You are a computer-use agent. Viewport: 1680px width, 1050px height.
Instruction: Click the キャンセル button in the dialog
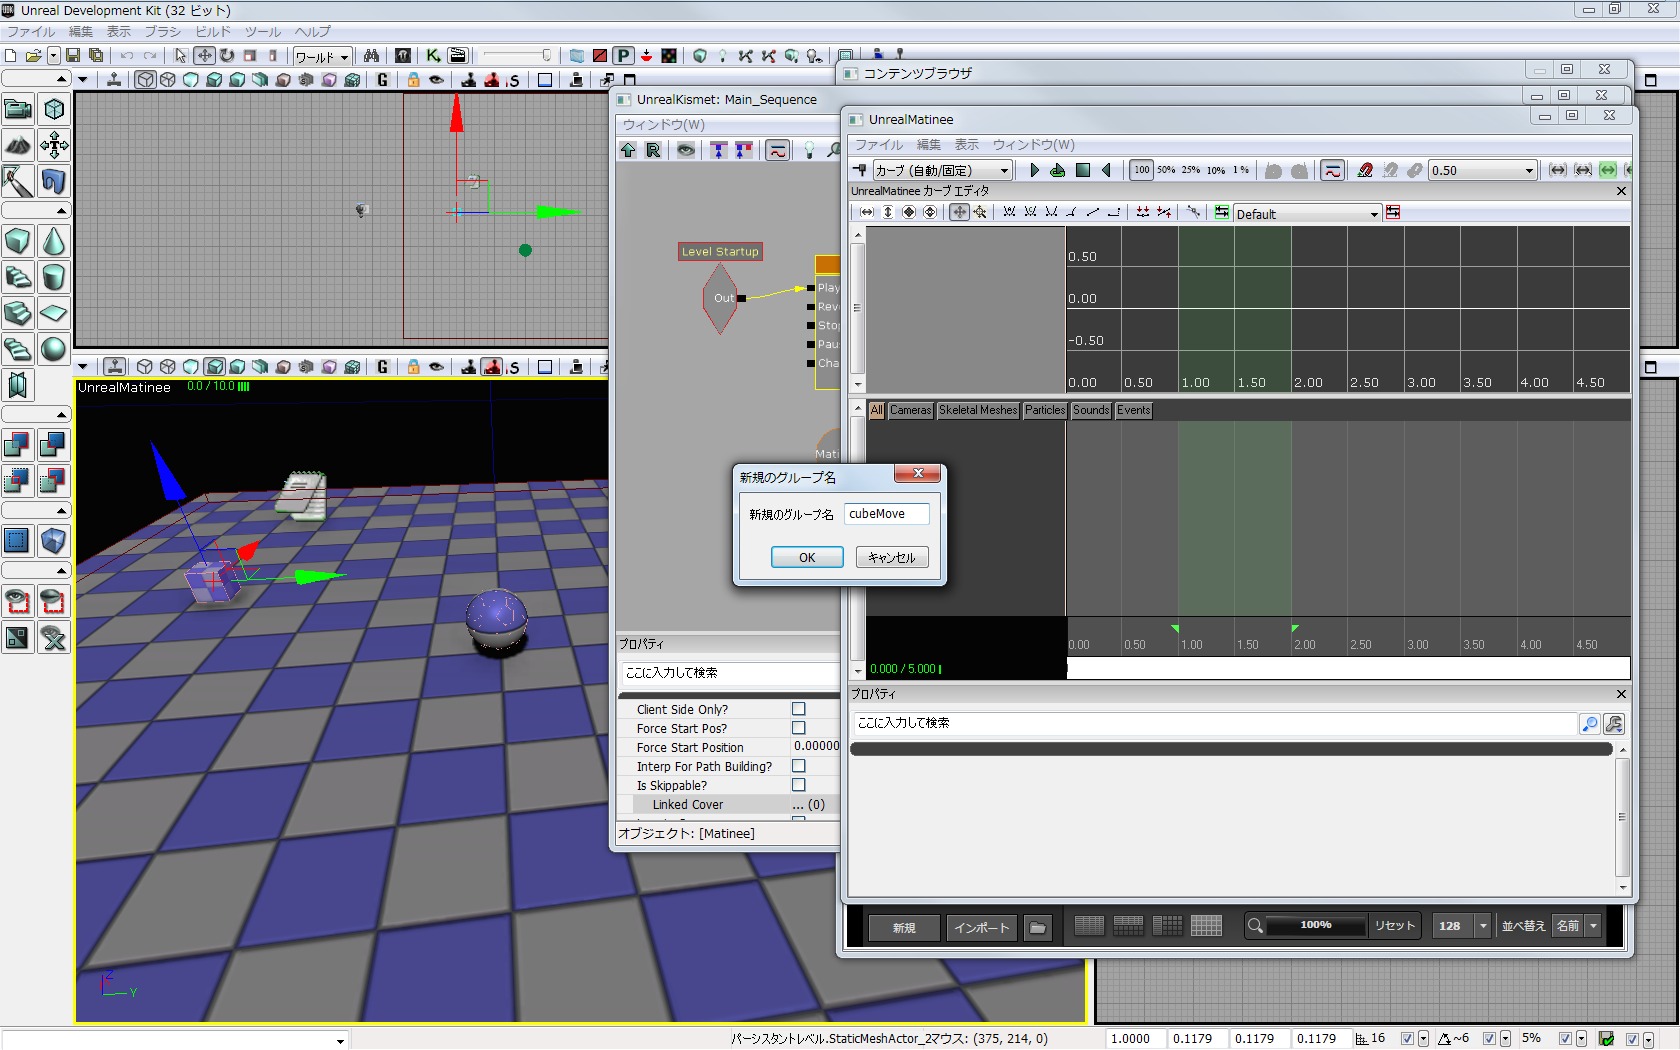[891, 557]
